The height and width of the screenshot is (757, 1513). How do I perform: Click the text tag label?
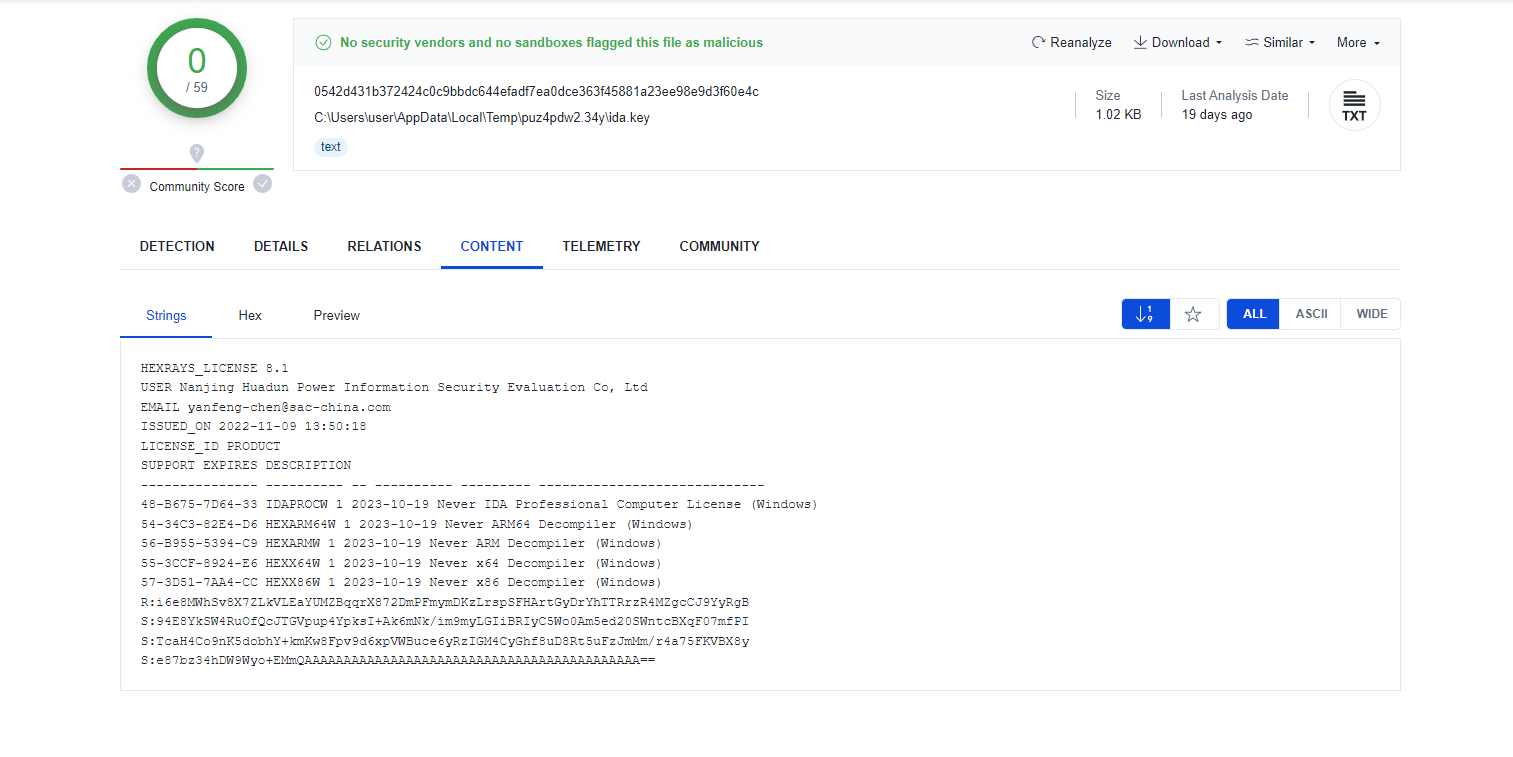point(331,147)
